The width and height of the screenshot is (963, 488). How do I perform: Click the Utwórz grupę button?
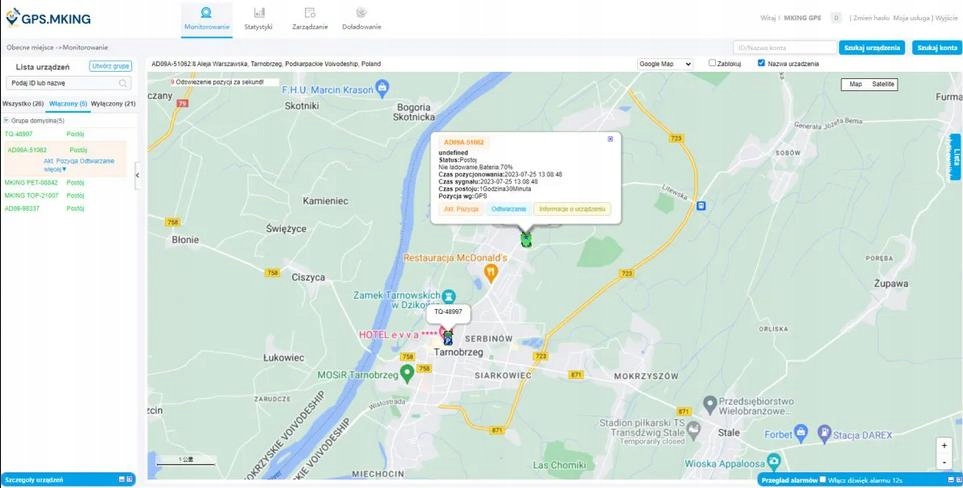click(110, 66)
